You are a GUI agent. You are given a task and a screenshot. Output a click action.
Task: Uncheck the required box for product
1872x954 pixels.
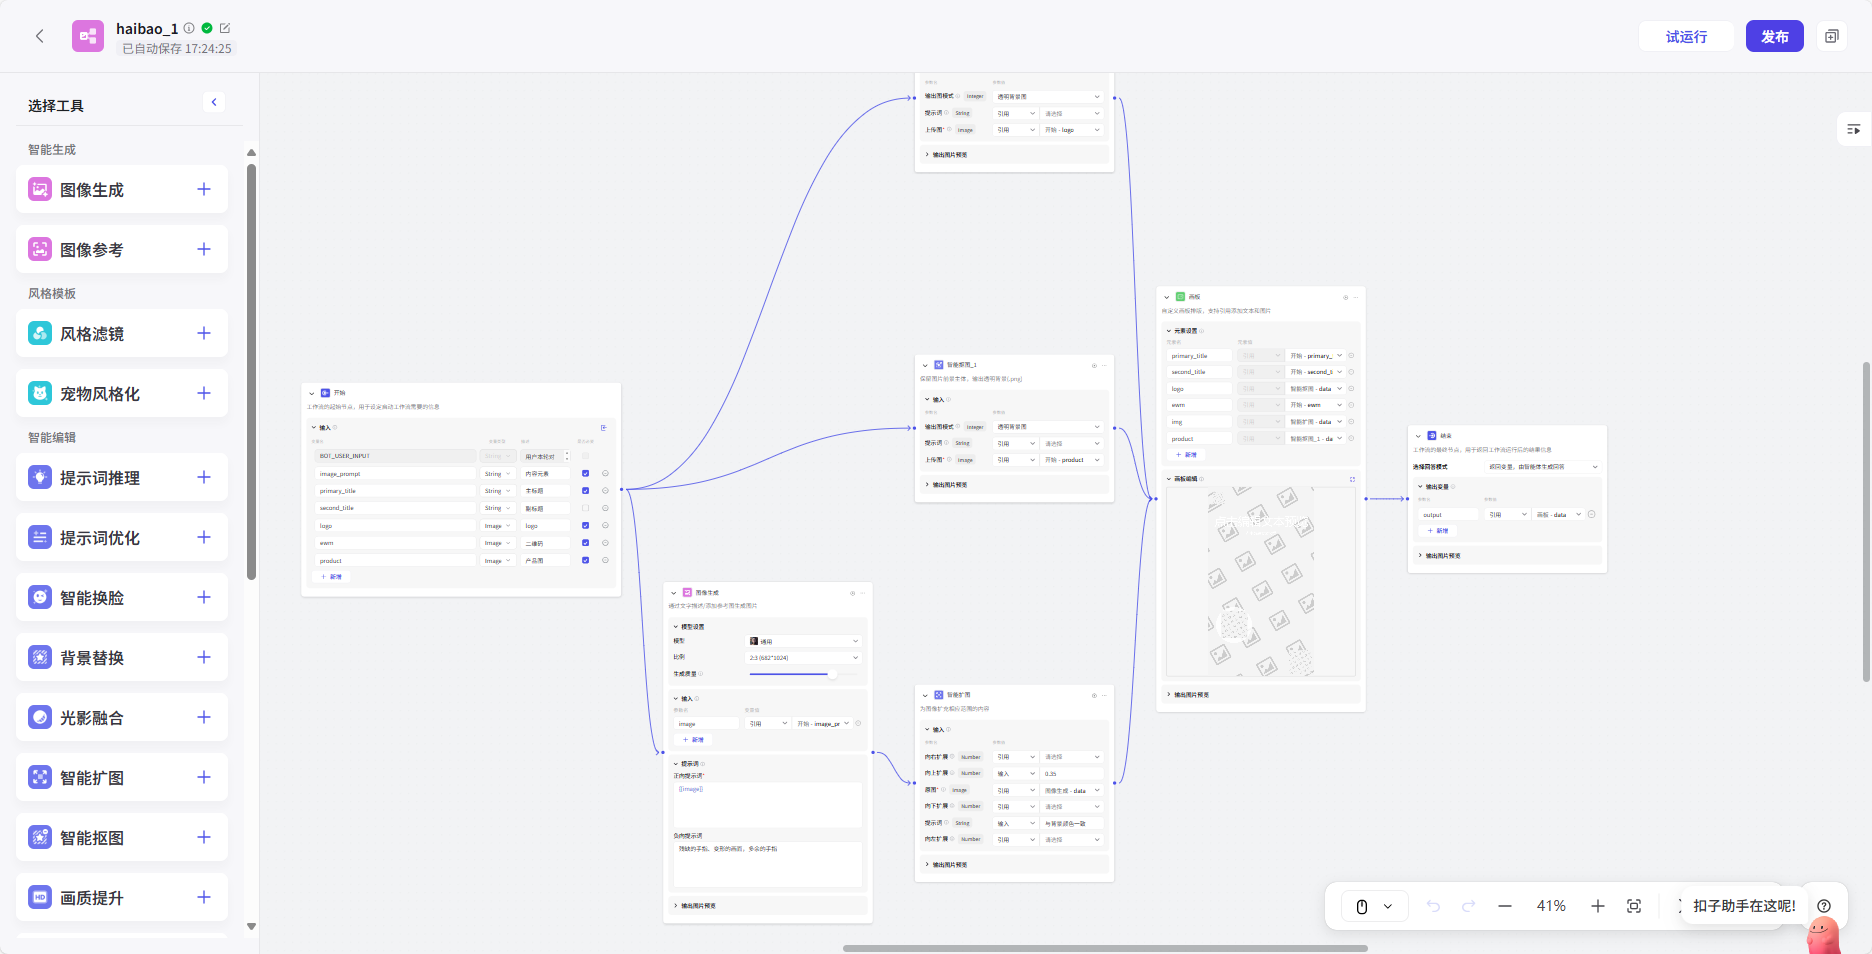[586, 560]
